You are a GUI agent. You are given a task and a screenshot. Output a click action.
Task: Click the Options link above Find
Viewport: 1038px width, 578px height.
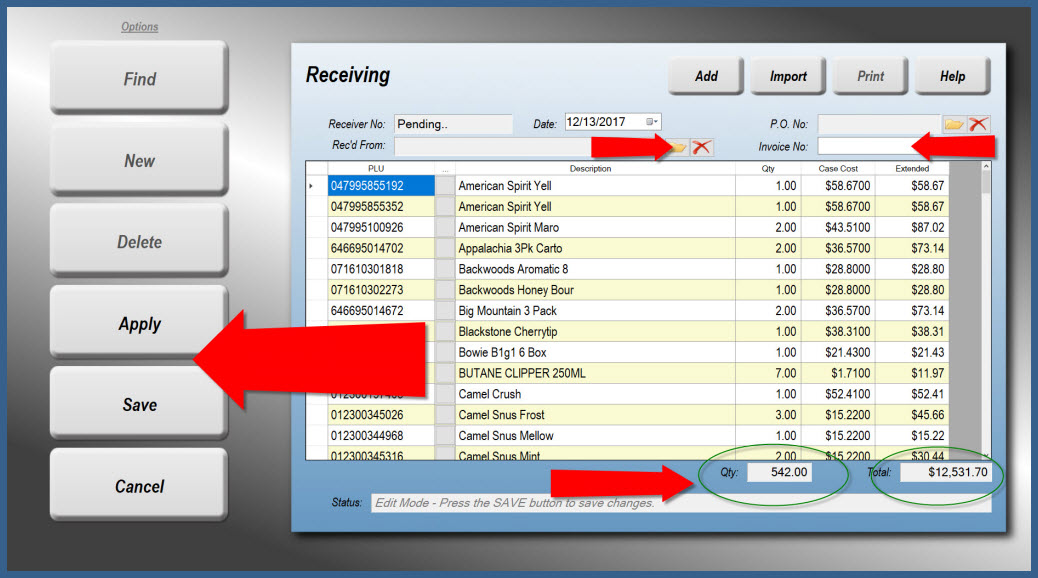[x=140, y=26]
